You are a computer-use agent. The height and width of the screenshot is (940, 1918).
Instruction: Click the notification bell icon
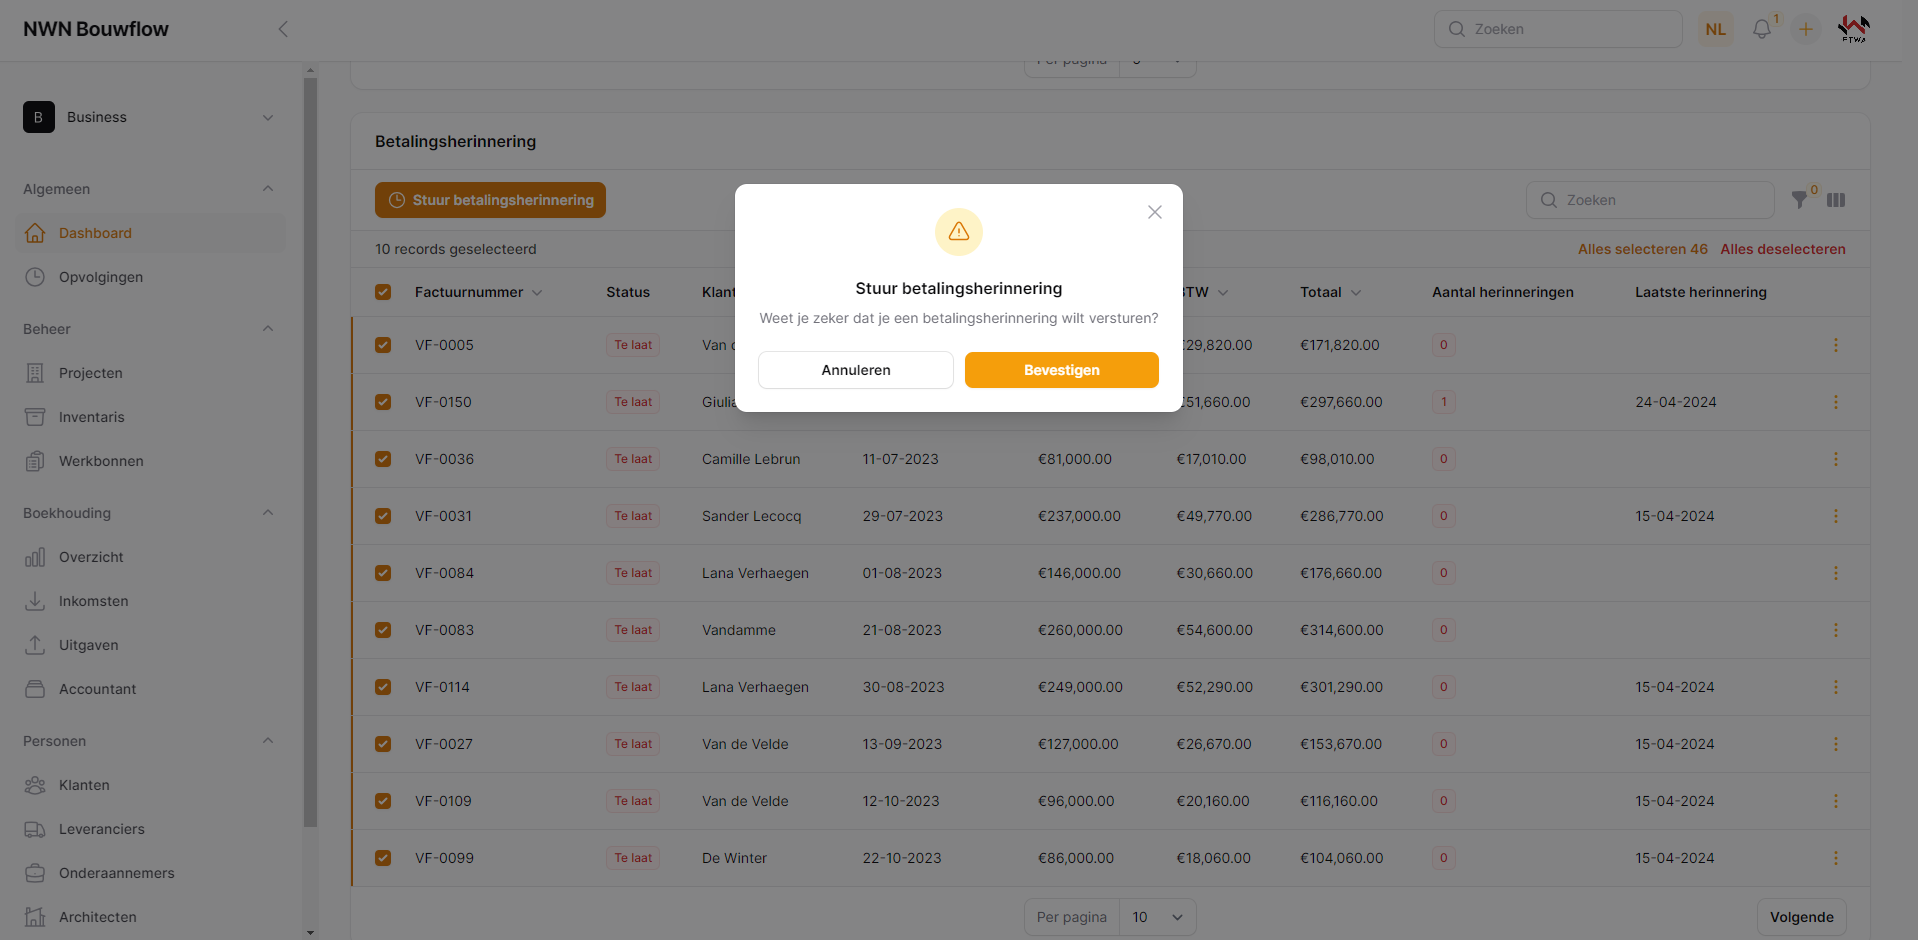(x=1762, y=29)
